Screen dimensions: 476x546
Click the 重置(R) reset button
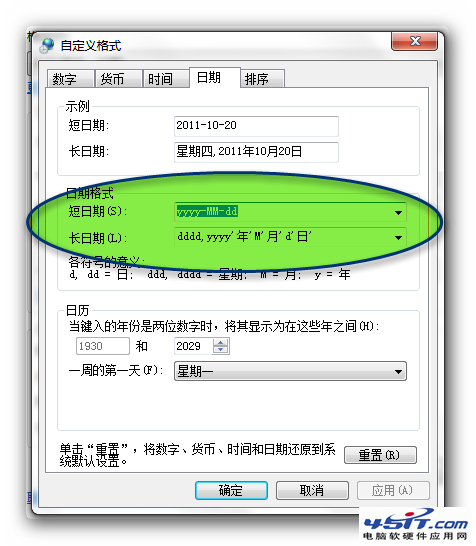coord(380,455)
